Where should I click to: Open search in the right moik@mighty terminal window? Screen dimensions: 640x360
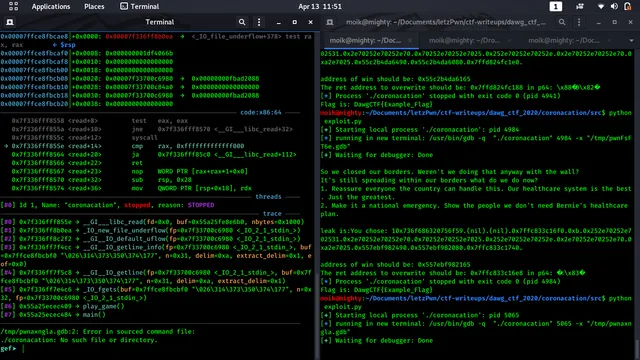562,22
